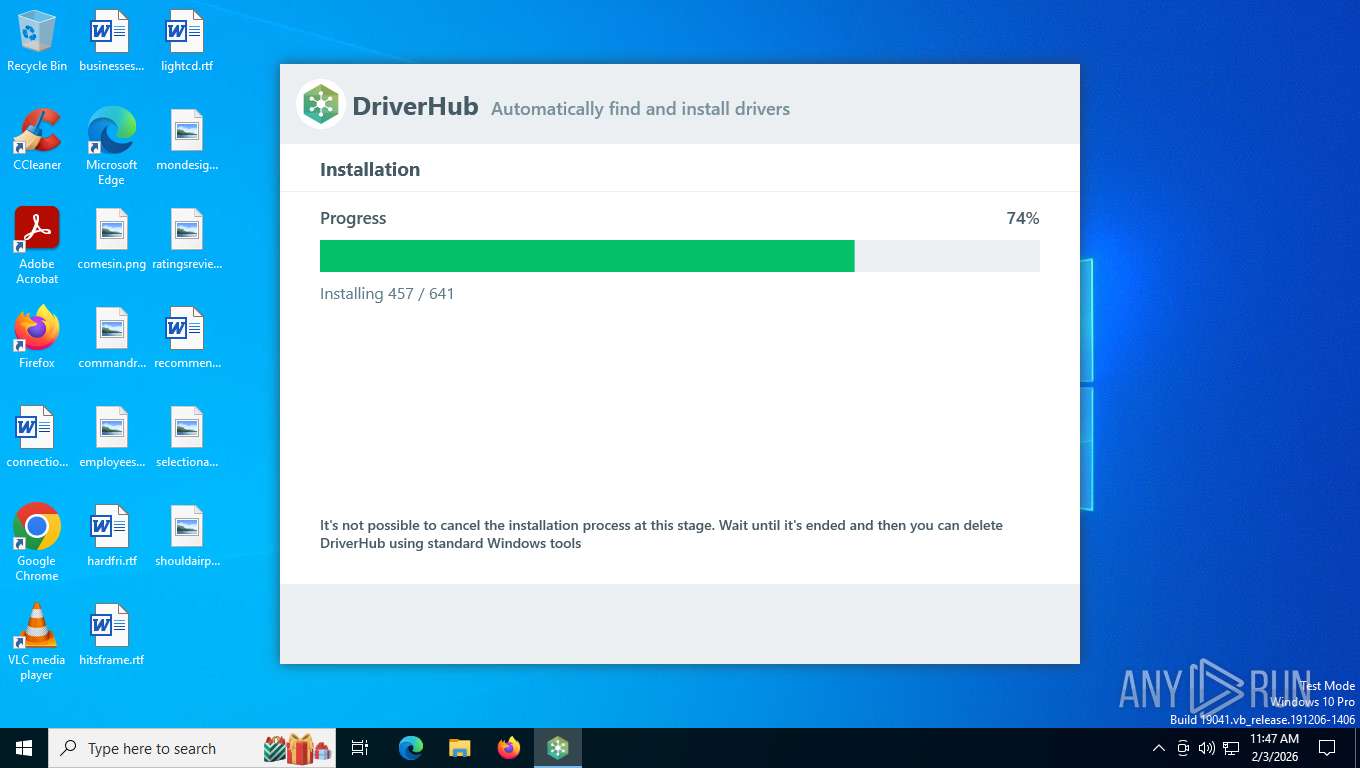The height and width of the screenshot is (768, 1360).
Task: Open Task View from the taskbar
Action: pos(360,748)
